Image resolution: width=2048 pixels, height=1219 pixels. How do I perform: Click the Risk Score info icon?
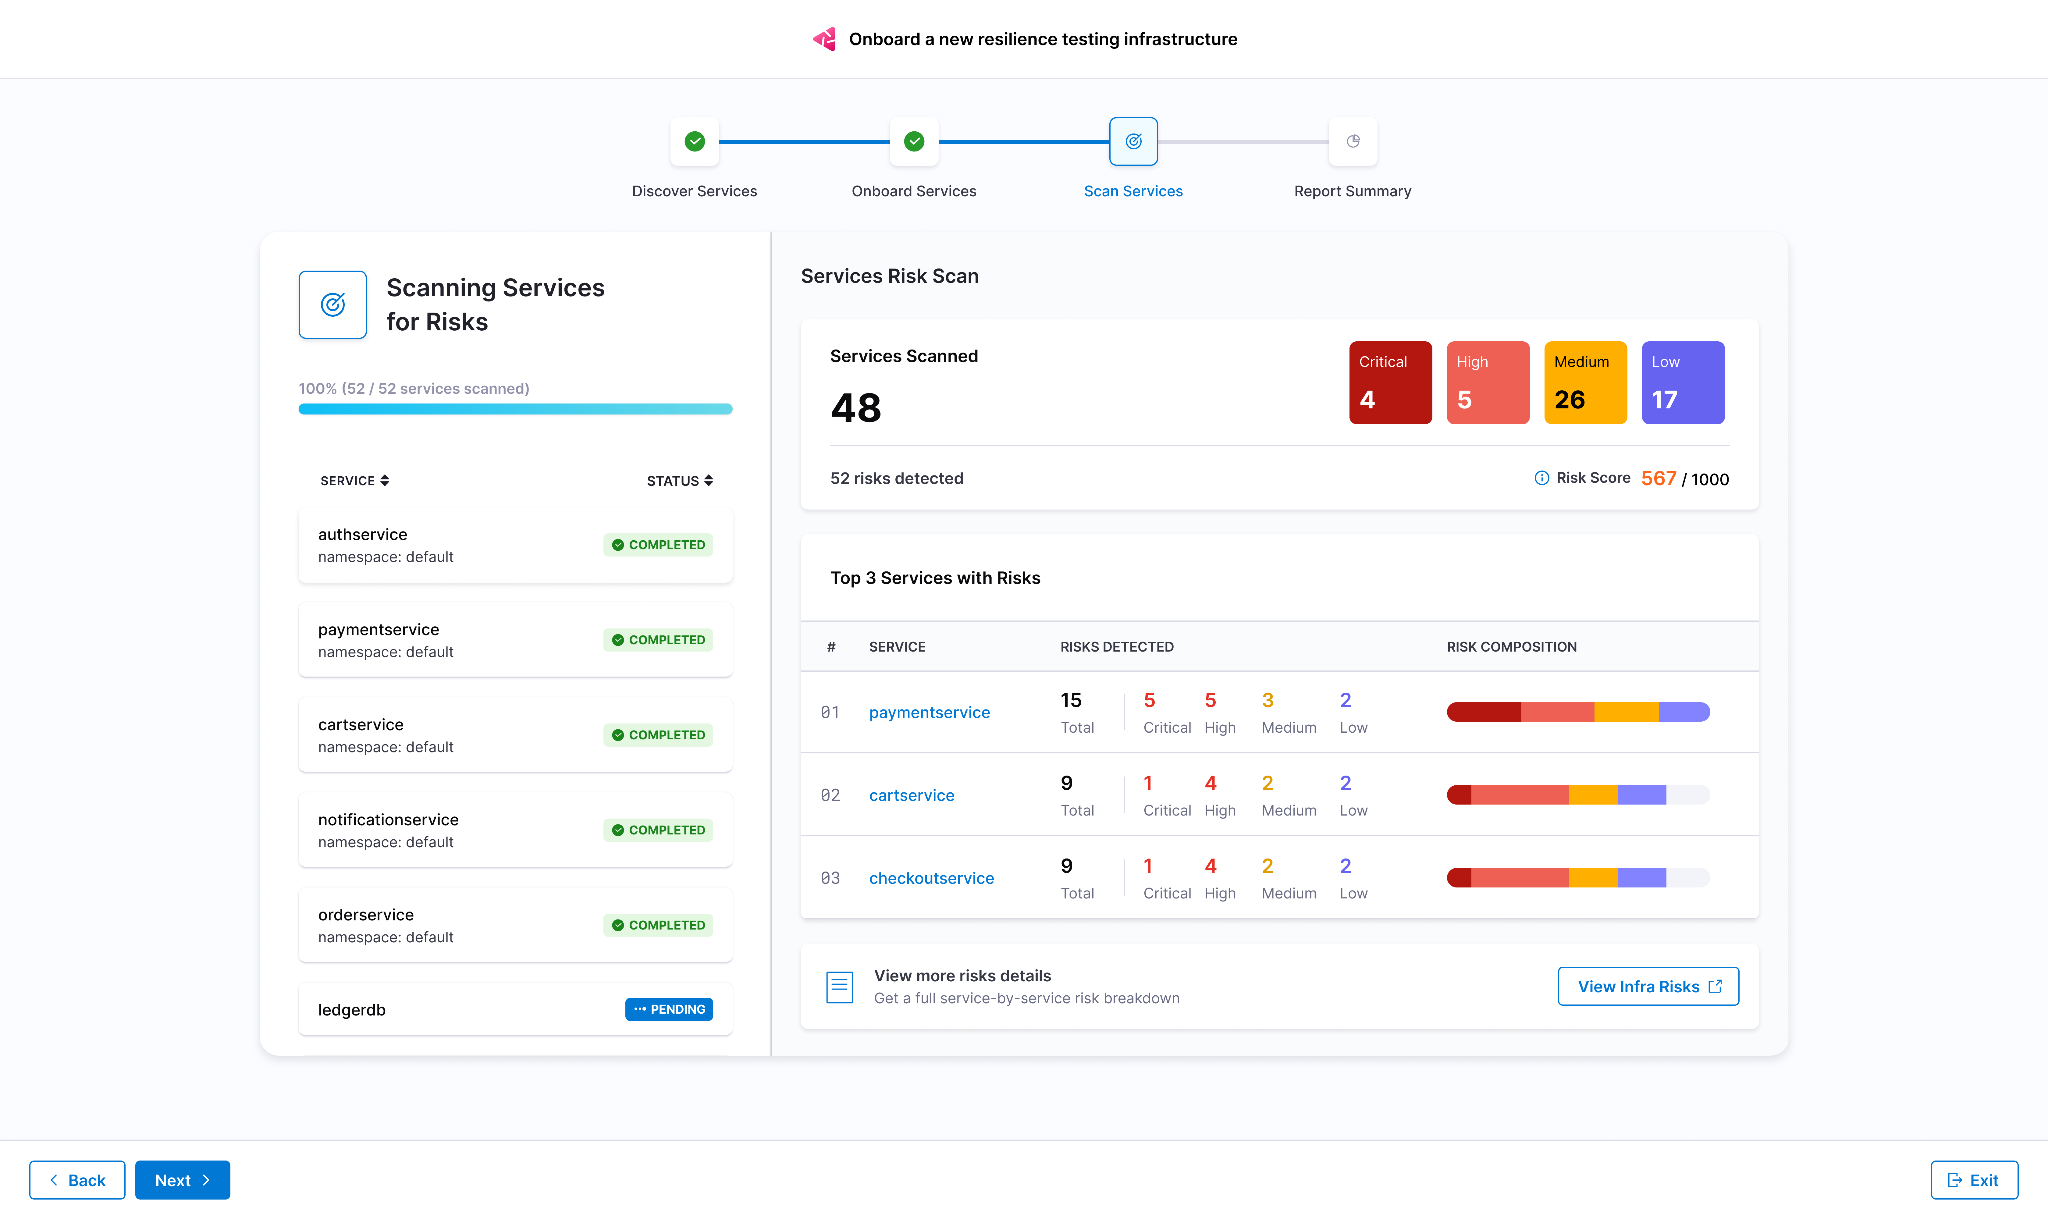[x=1542, y=478]
